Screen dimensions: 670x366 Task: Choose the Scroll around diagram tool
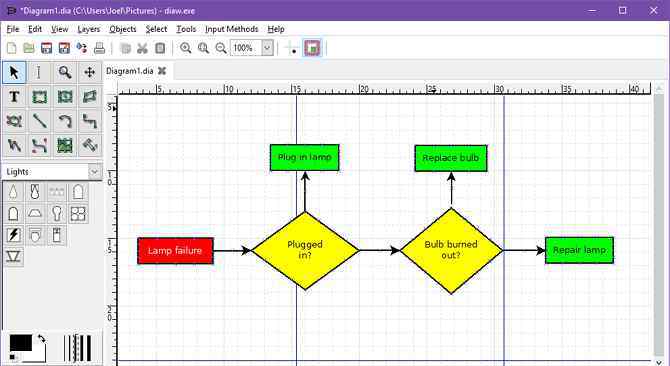click(x=90, y=72)
